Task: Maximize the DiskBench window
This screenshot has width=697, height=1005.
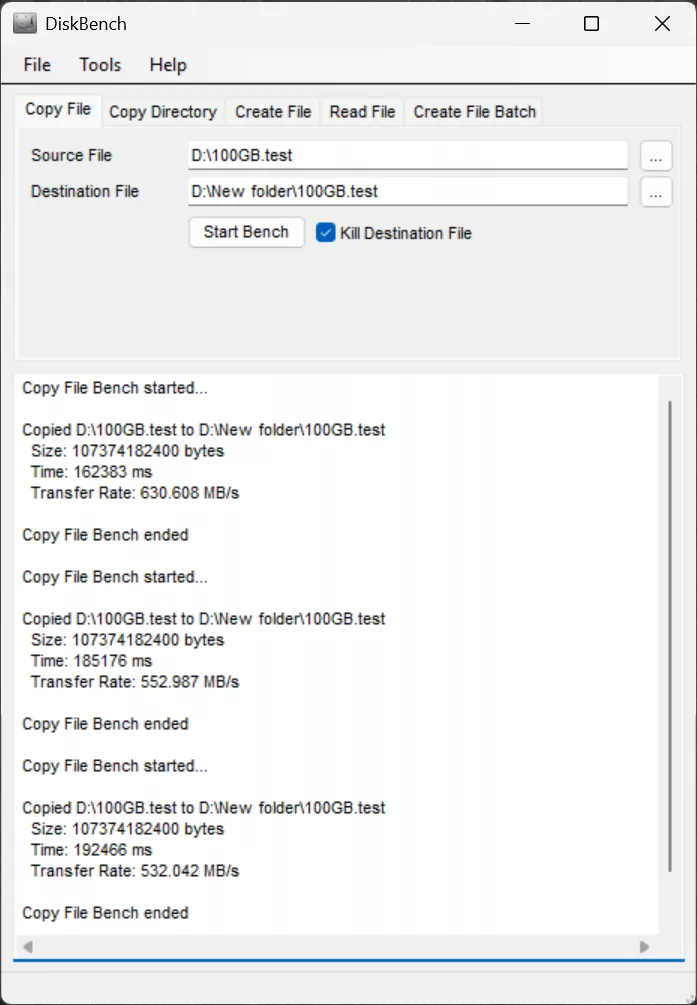Action: [591, 24]
